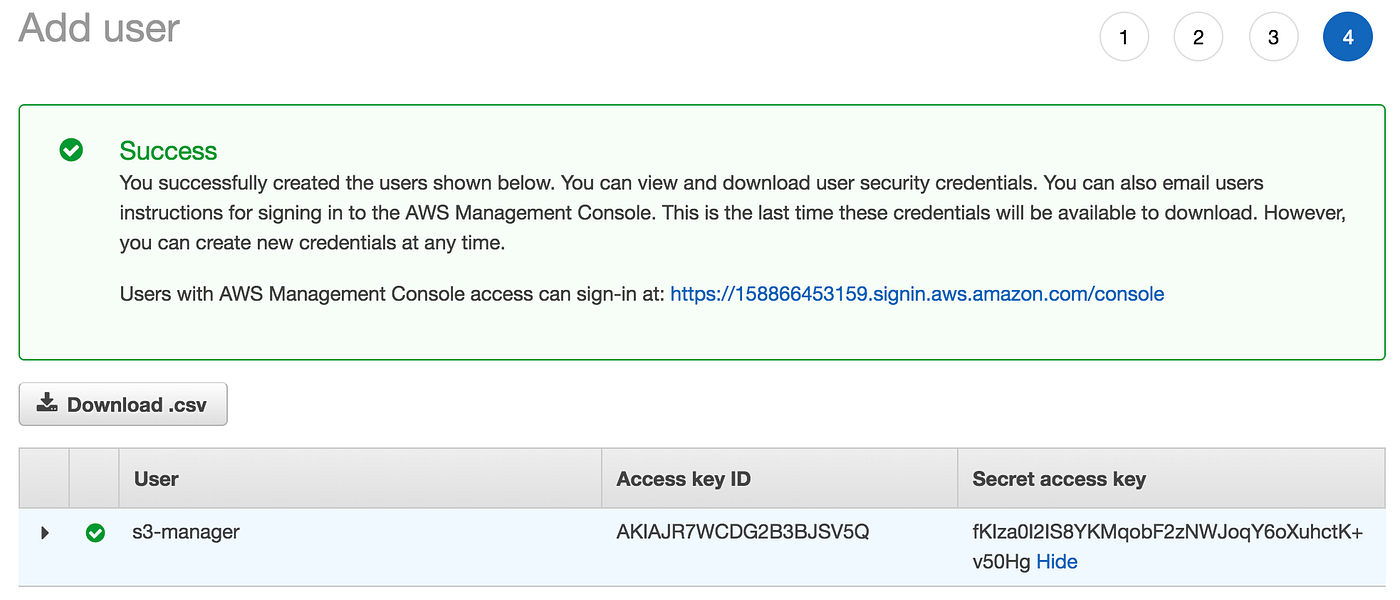Expand the s3-manager row details triangle
Viewport: 1400px width, 600px height.
[45, 533]
